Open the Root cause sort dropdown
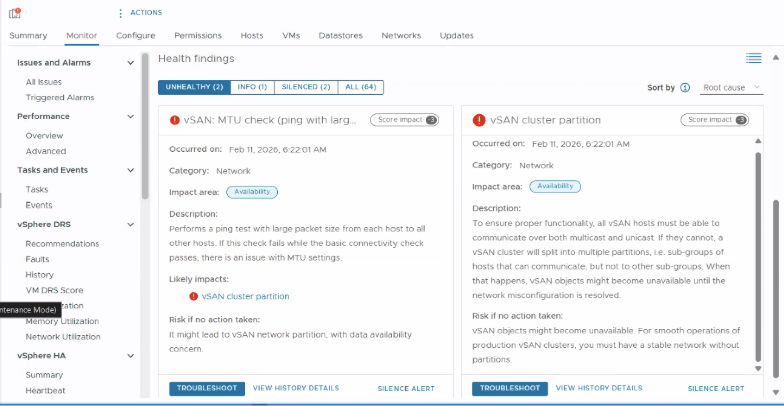Screen dimensions: 784x406 pyautogui.click(x=732, y=88)
